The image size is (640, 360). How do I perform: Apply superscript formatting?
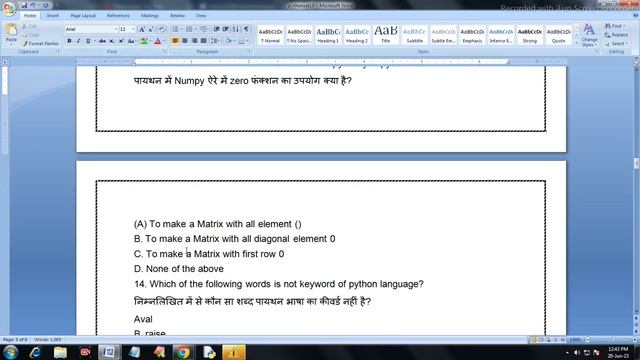[121, 41]
